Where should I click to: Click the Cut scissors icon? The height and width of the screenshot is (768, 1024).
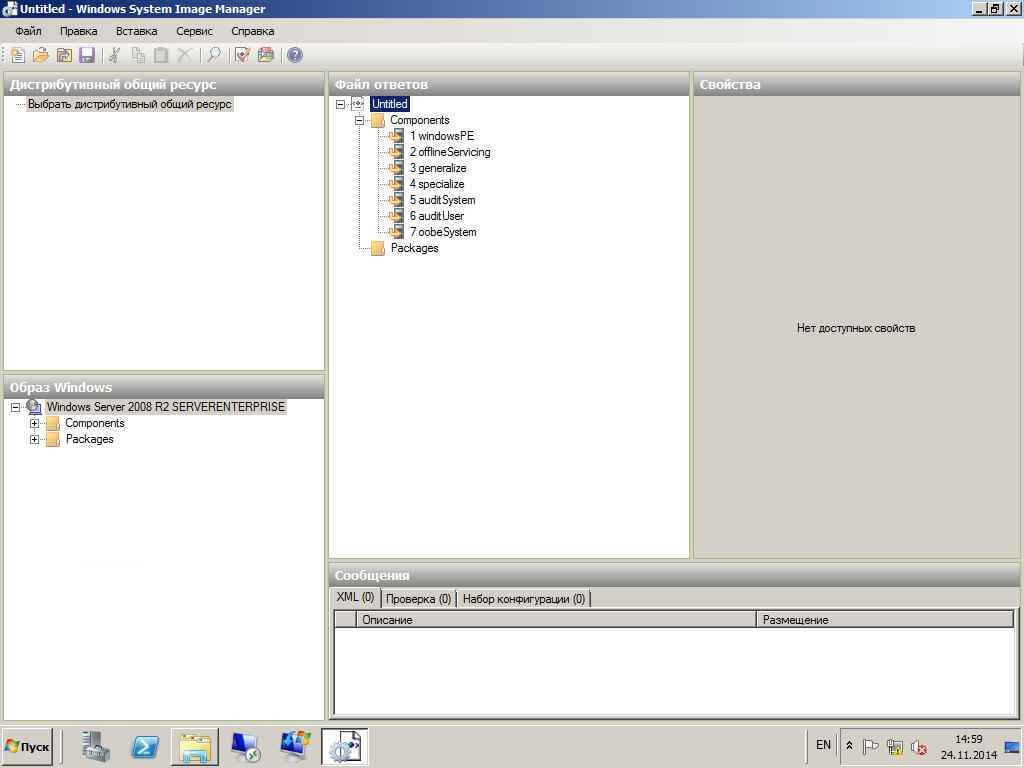point(115,56)
